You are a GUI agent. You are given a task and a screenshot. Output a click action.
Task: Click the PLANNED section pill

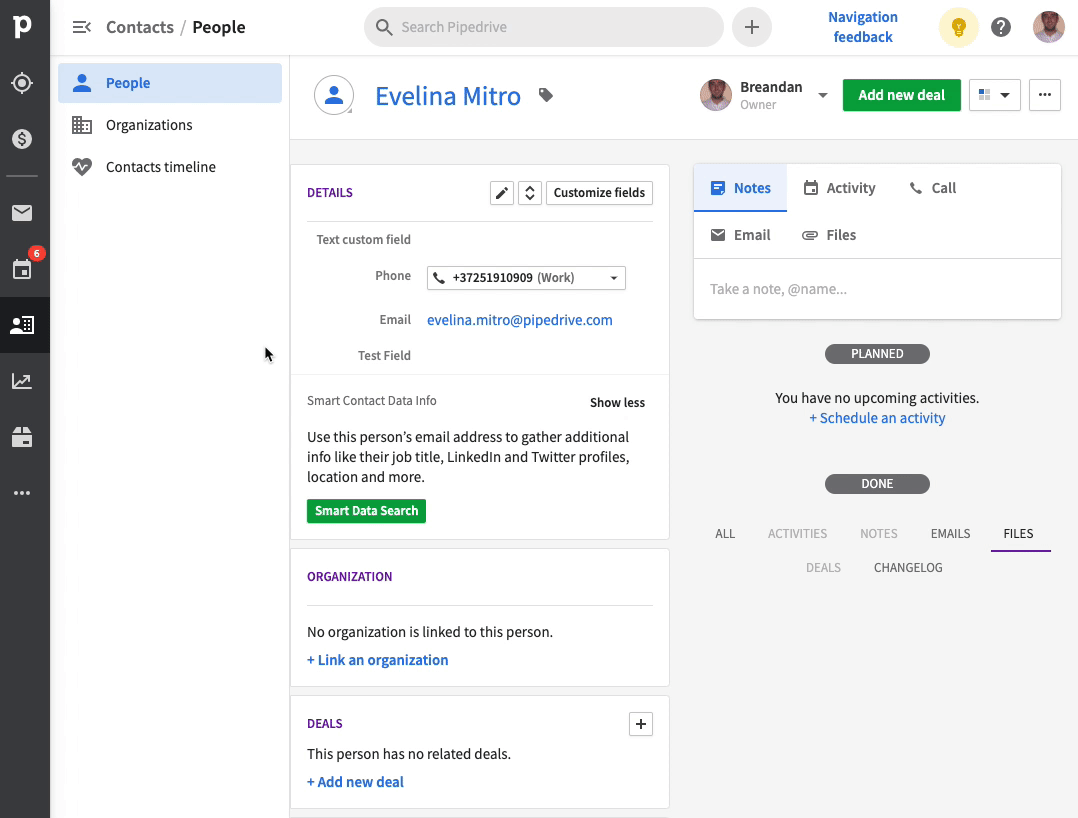click(x=877, y=354)
